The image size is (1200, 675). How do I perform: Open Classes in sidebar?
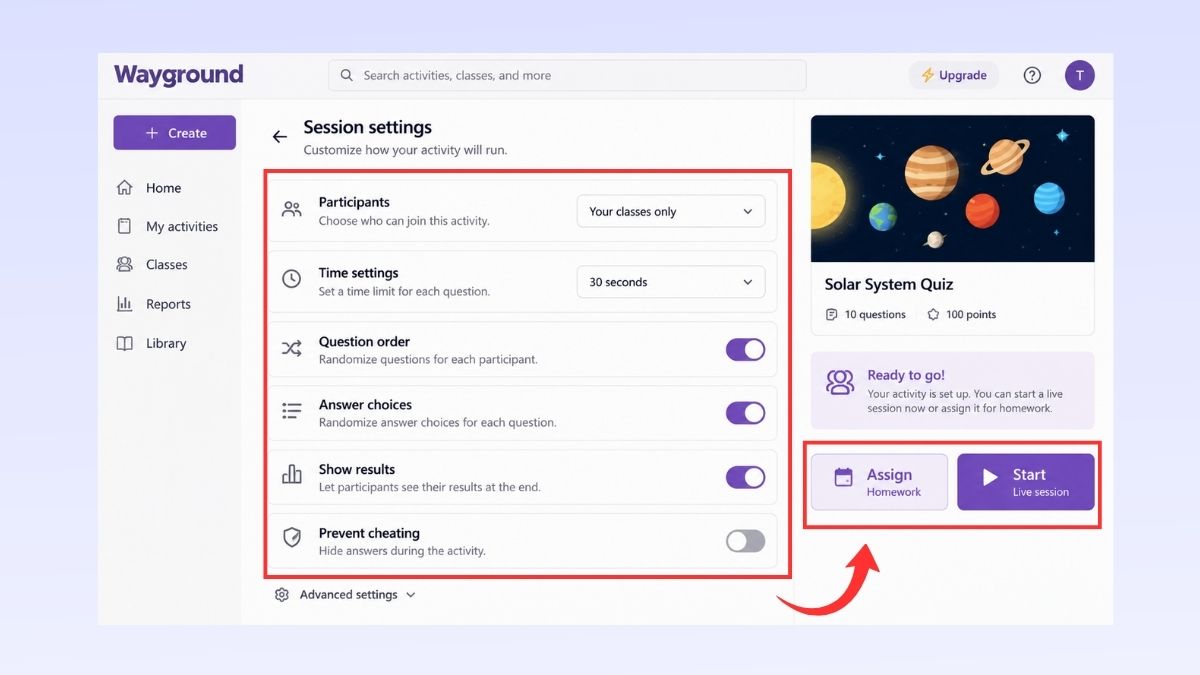pos(152,265)
